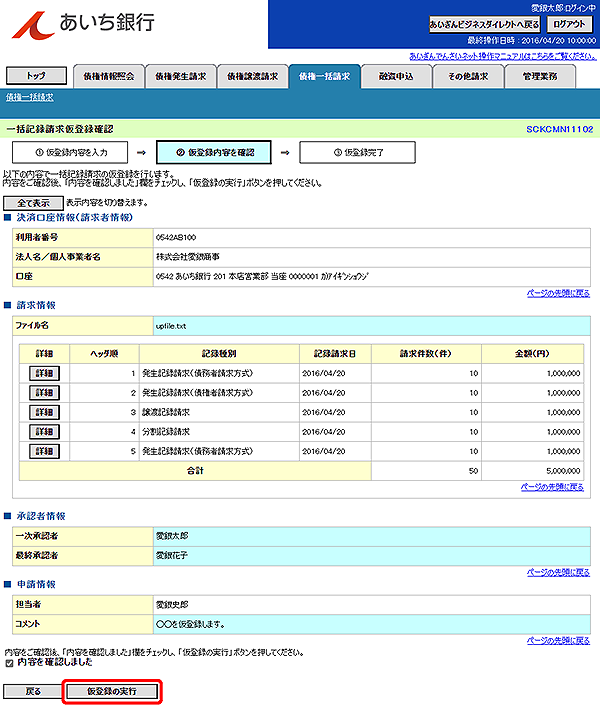Click step box ② 仮登録内容を確認

(214, 152)
